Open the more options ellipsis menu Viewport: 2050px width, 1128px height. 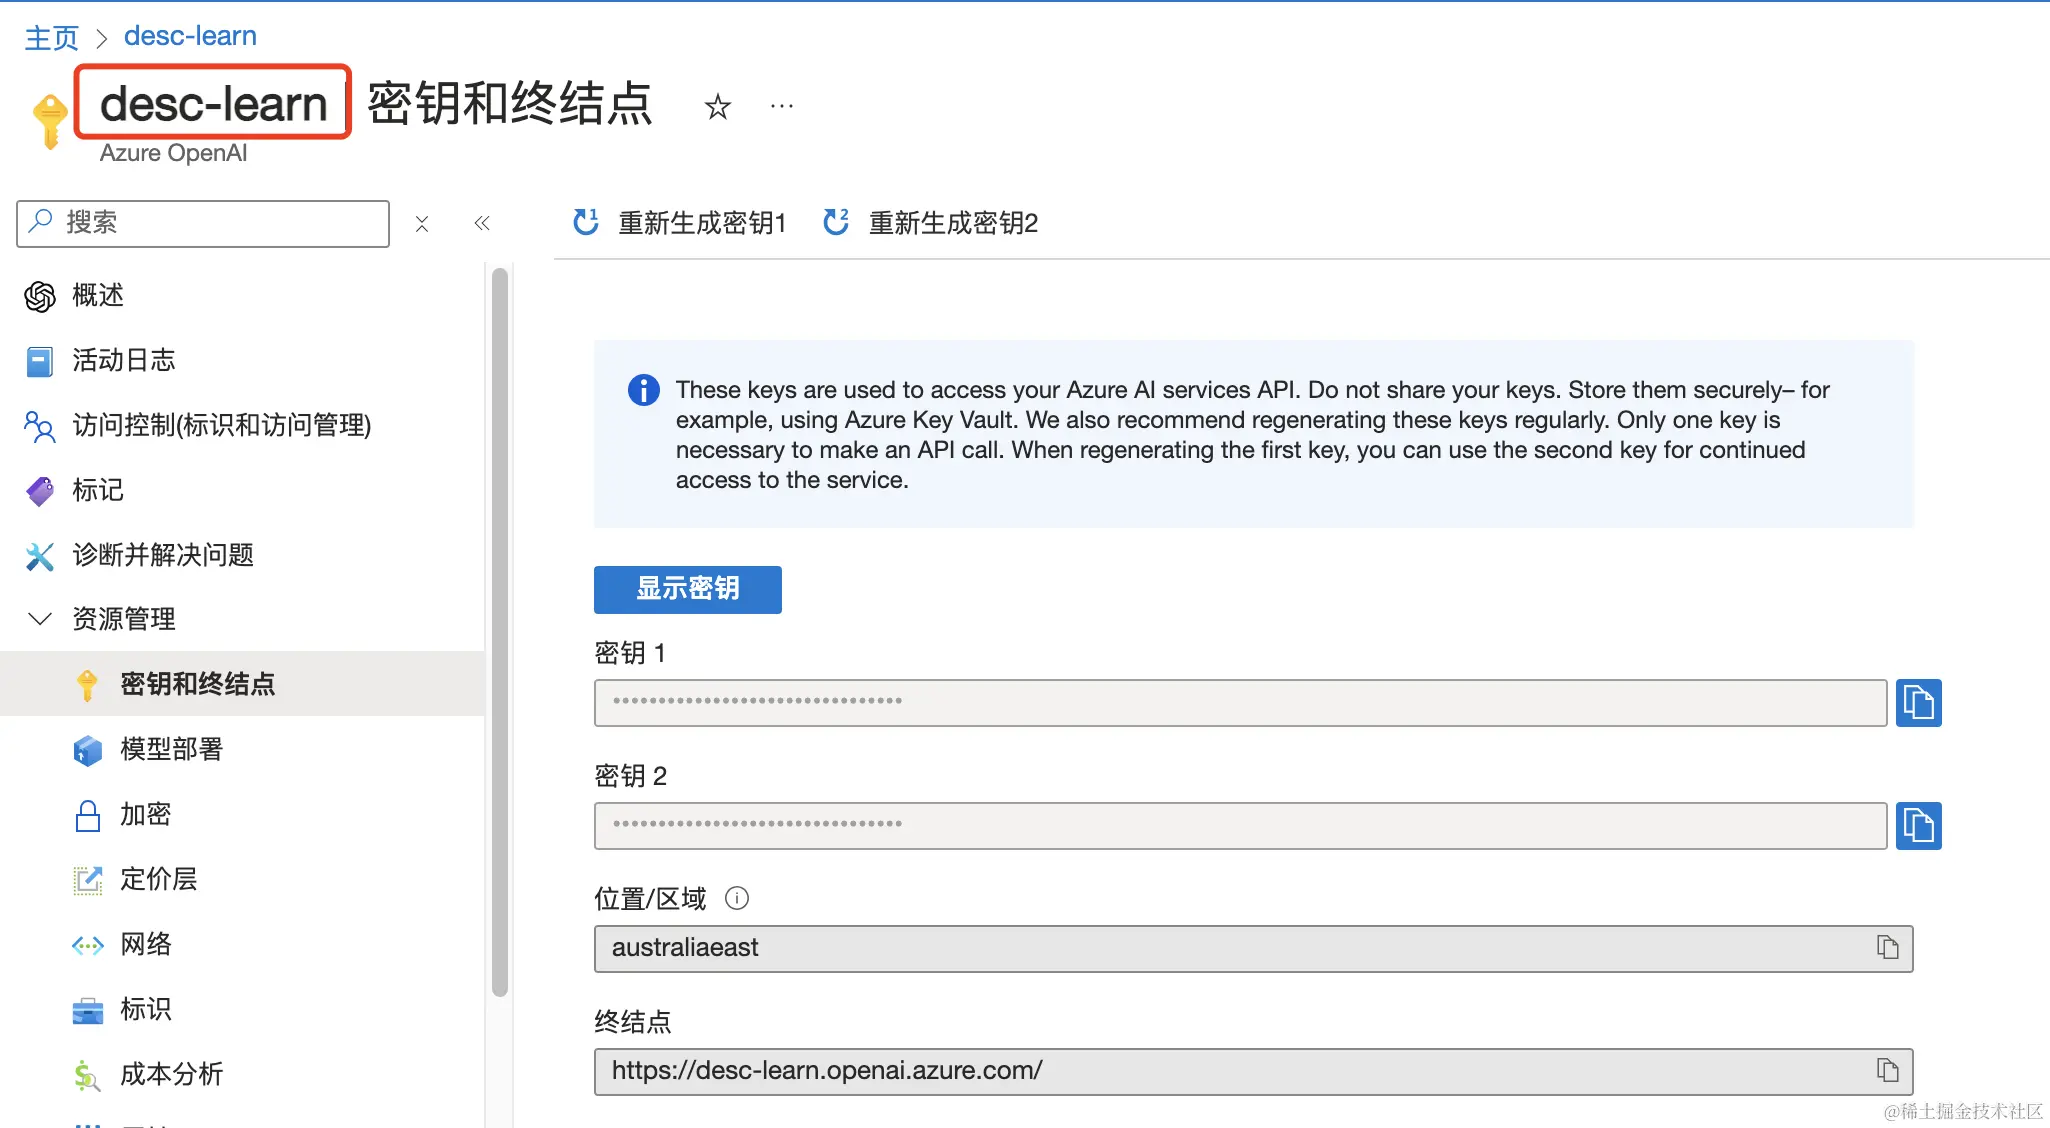point(782,106)
